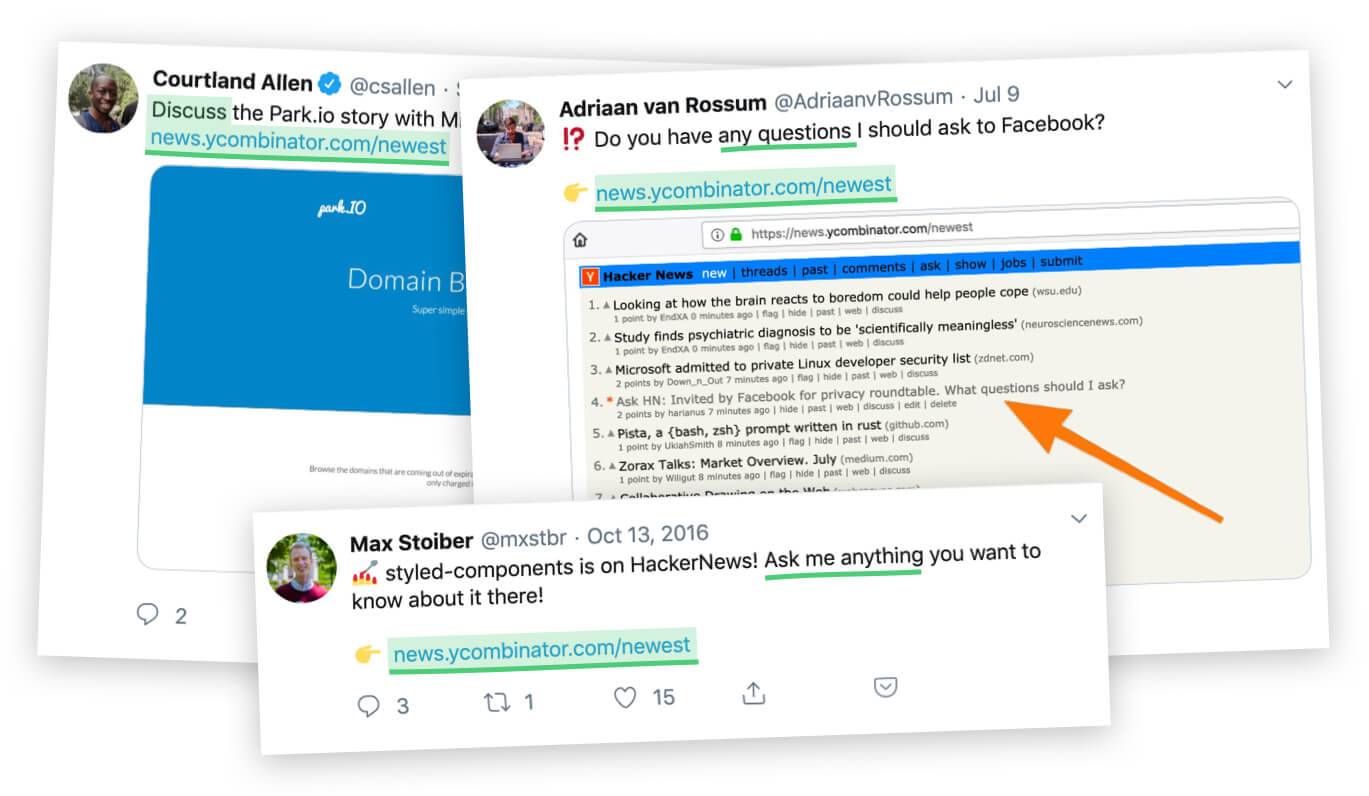Click reply icon on Courtland Allen's tweet
The width and height of the screenshot is (1369, 796).
coord(148,613)
